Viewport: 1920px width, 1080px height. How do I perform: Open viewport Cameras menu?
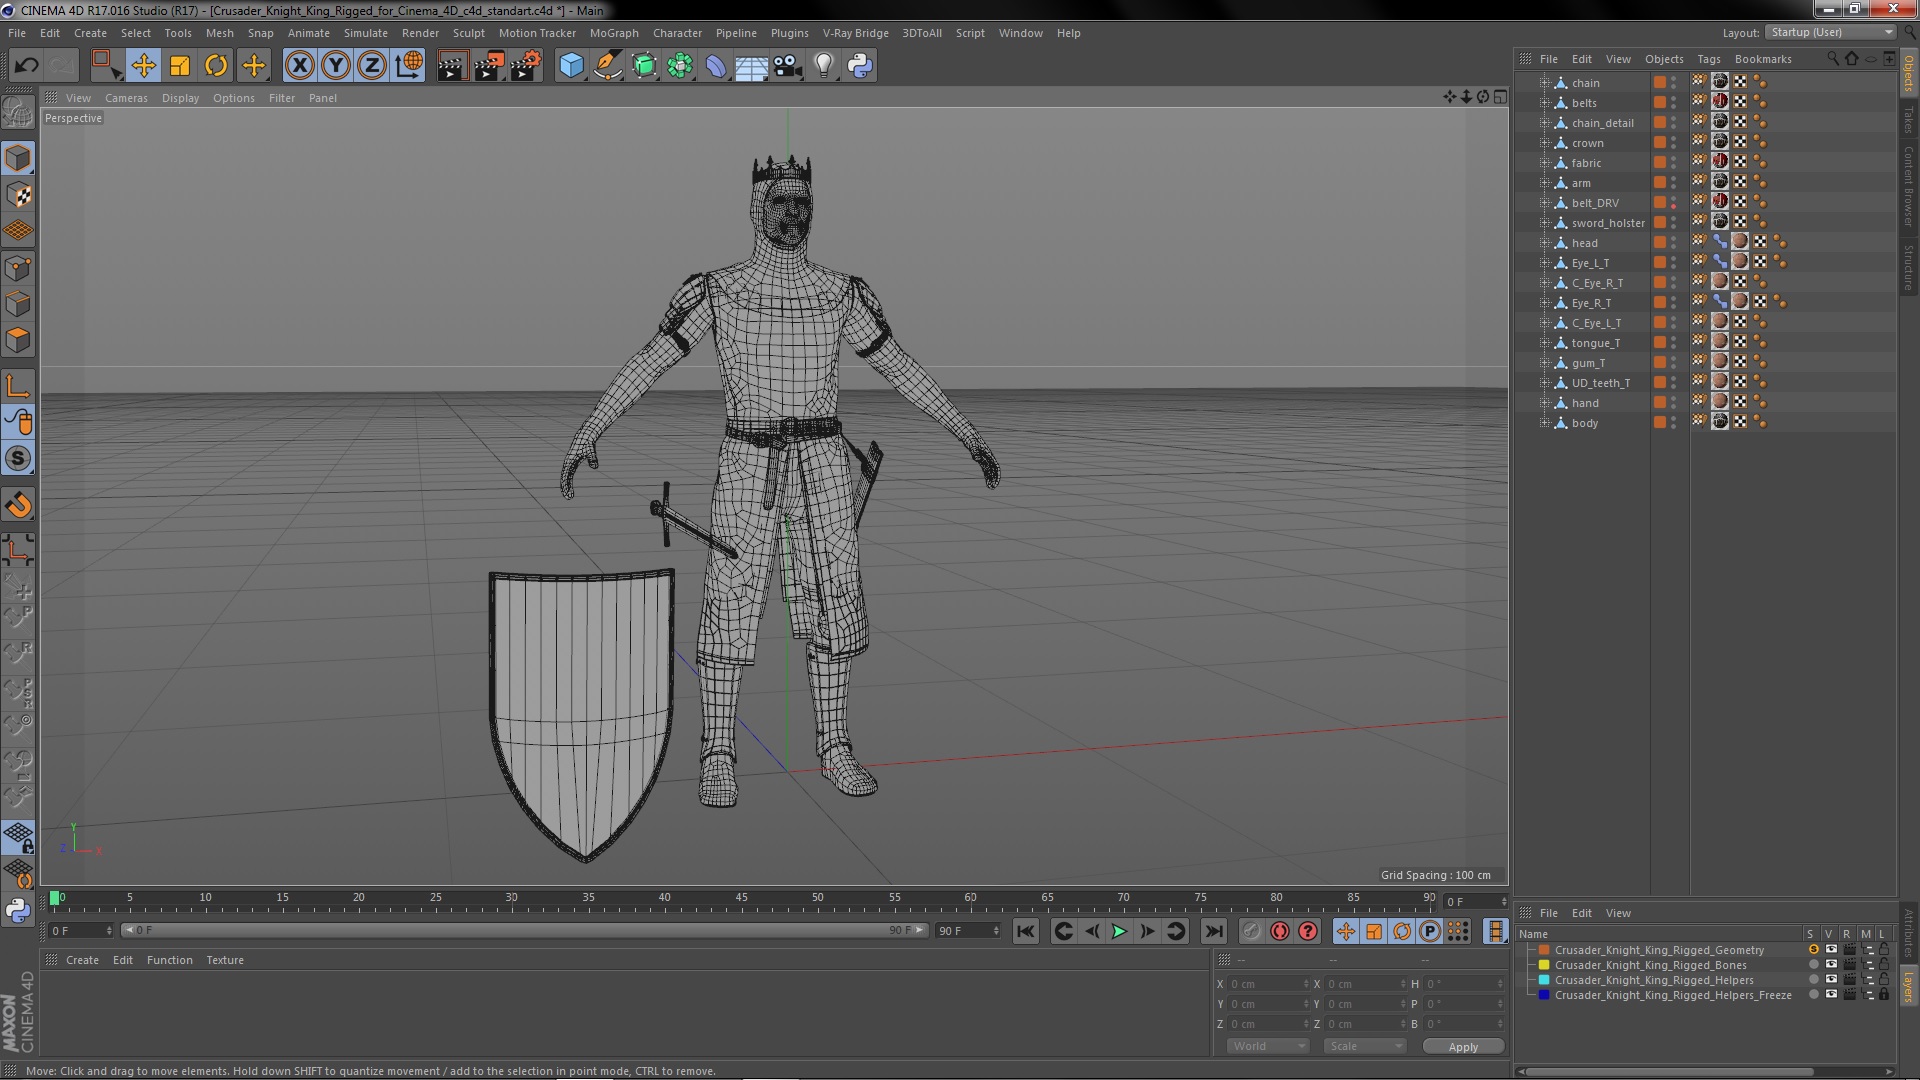[126, 98]
